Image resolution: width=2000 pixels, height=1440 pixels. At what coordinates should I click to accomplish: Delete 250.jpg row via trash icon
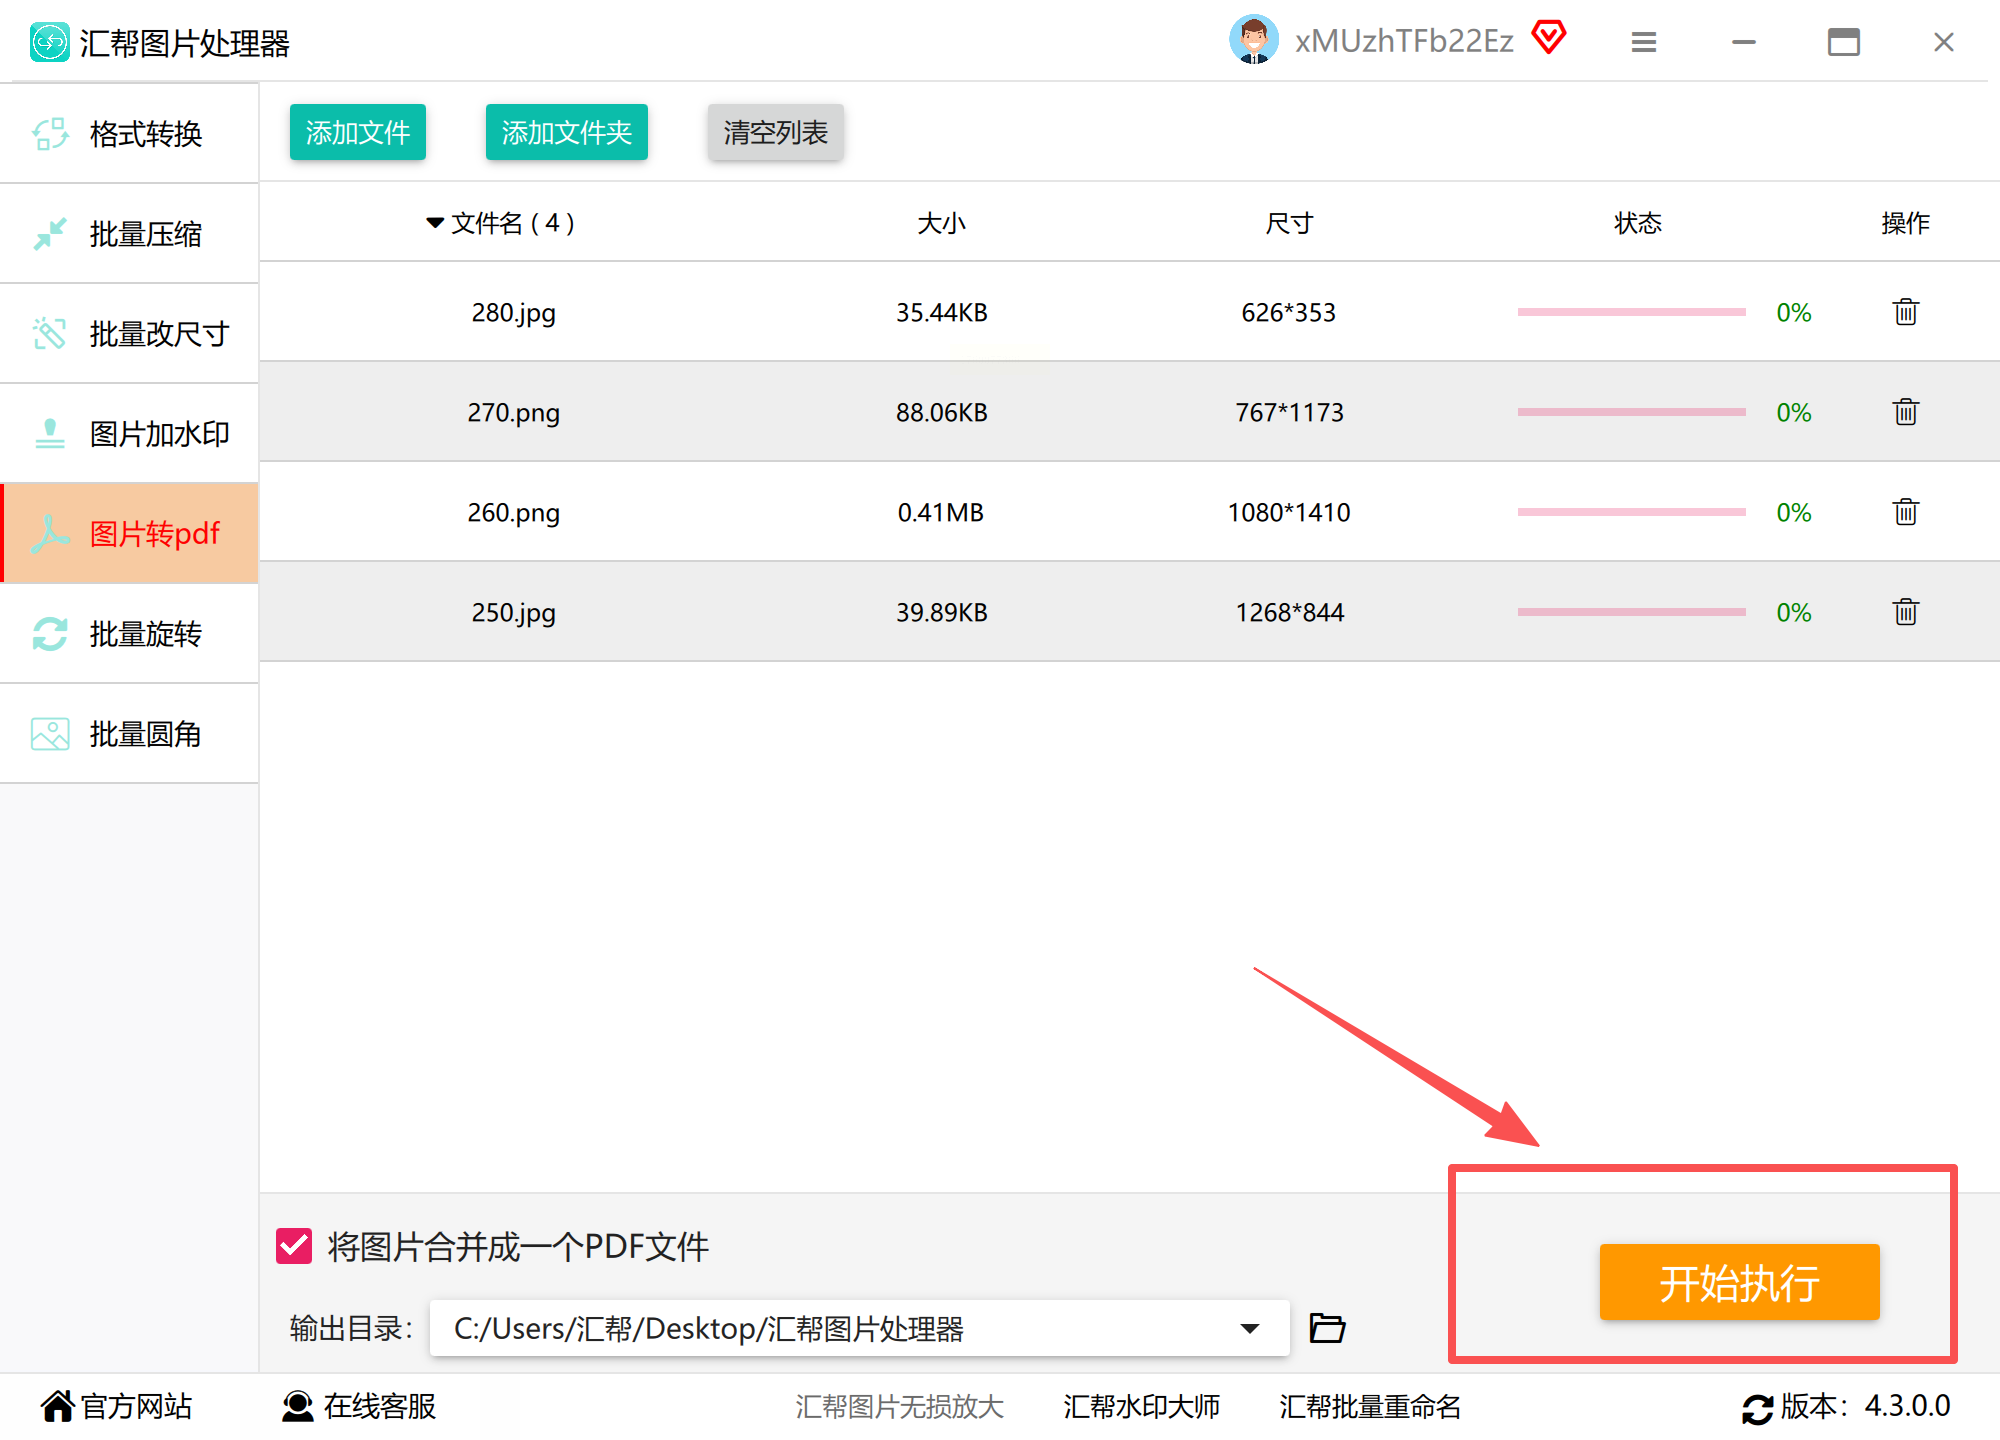click(x=1905, y=612)
